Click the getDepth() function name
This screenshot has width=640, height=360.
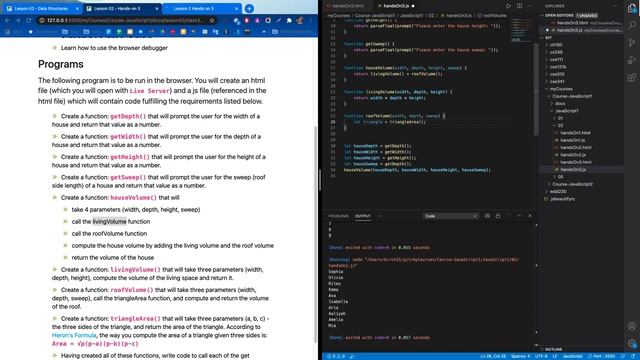(128, 116)
